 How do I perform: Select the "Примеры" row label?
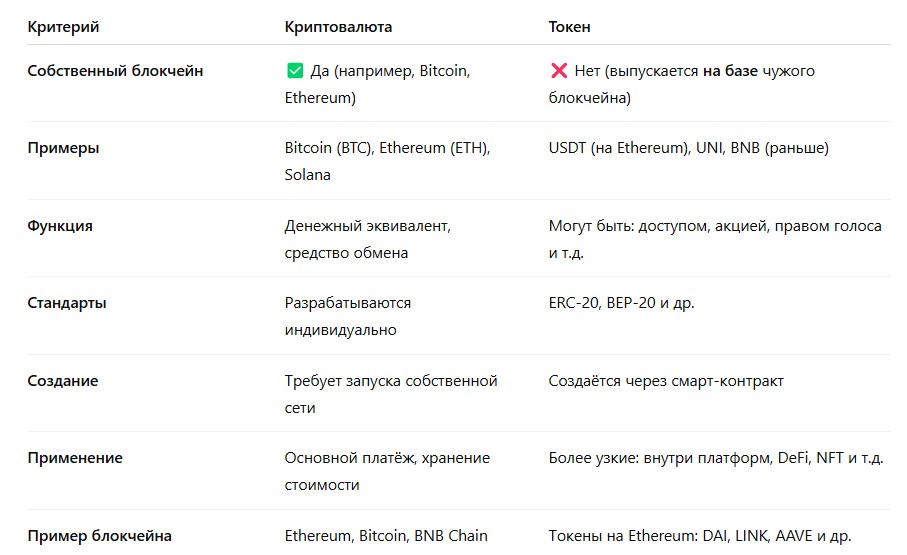(x=63, y=148)
